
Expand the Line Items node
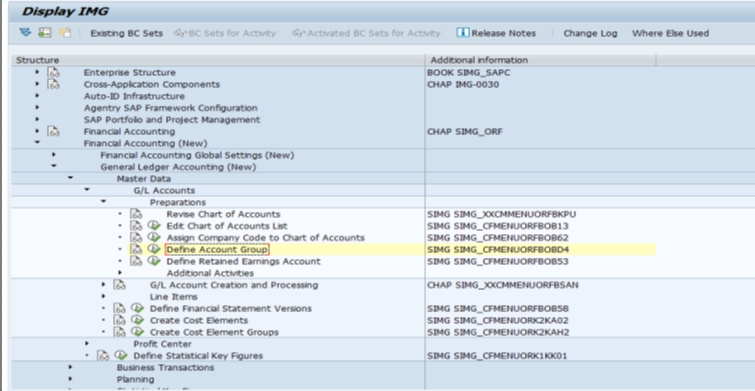pos(103,296)
